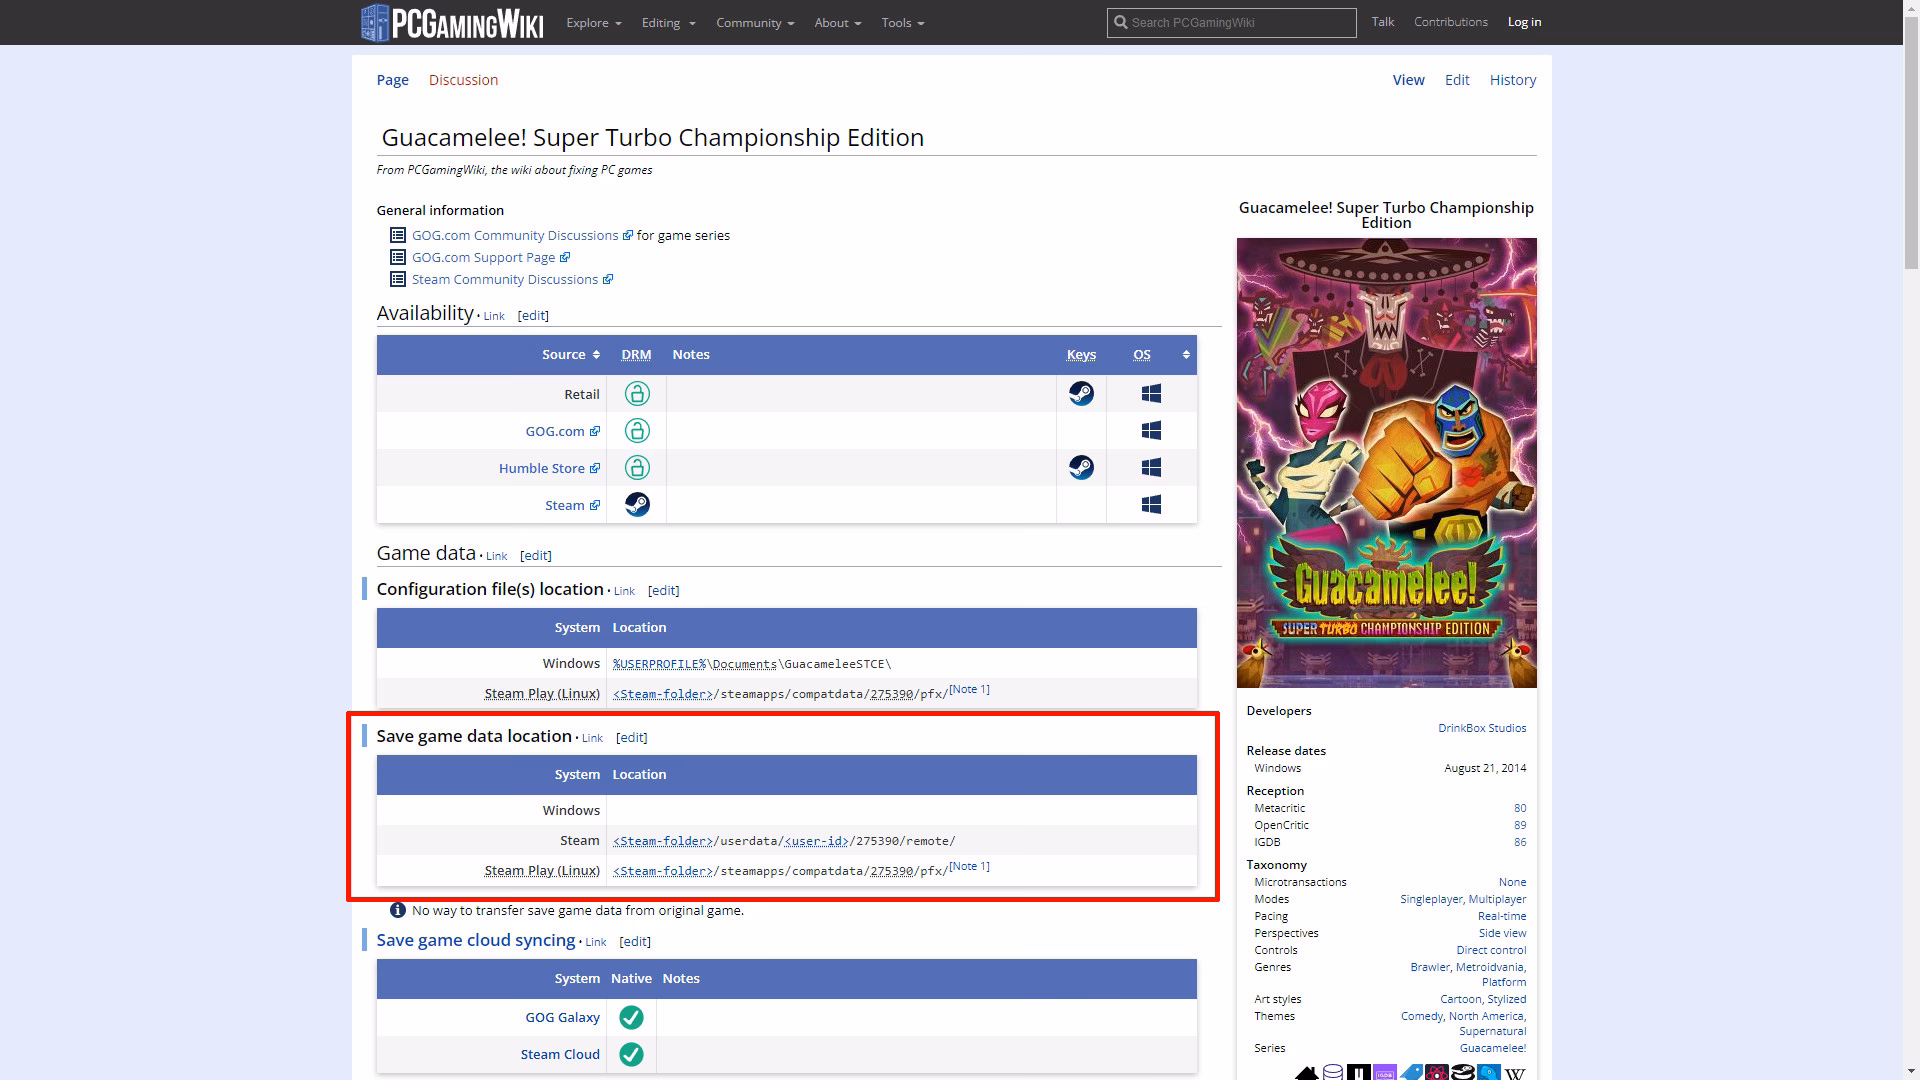Open Contributions in the header
This screenshot has height=1080, width=1920.
point(1451,22)
